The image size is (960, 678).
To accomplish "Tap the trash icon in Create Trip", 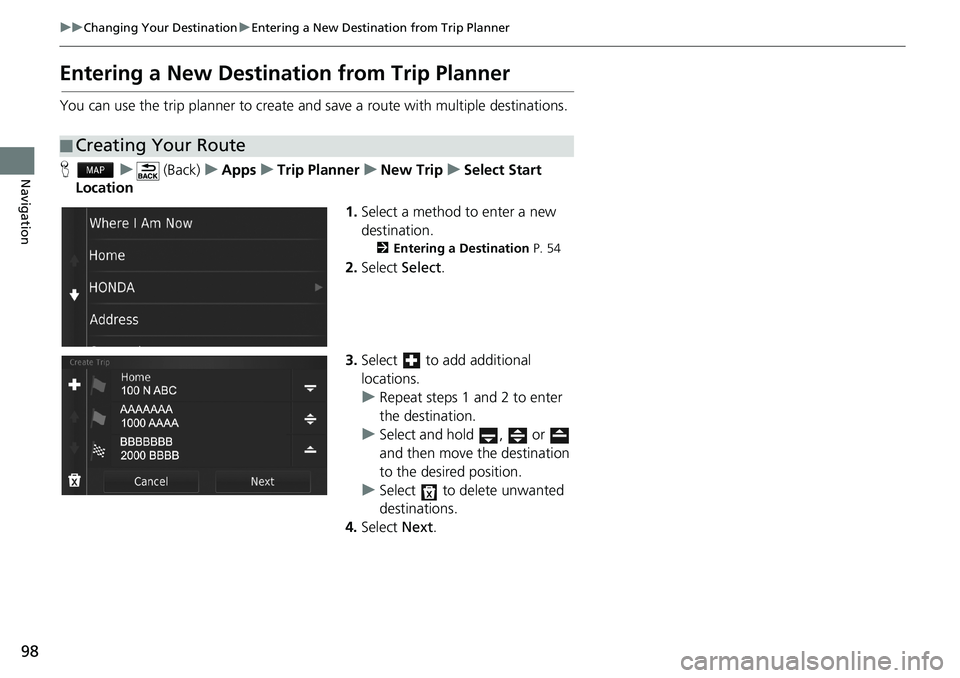I will click(74, 480).
